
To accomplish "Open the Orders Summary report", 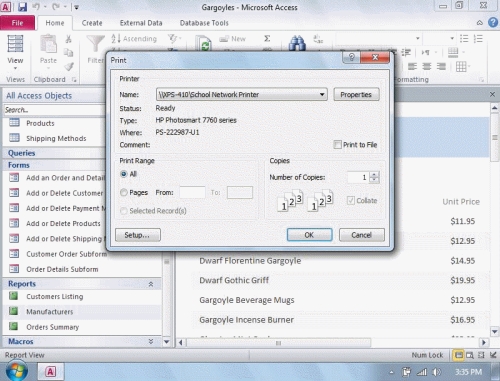I will [x=53, y=327].
